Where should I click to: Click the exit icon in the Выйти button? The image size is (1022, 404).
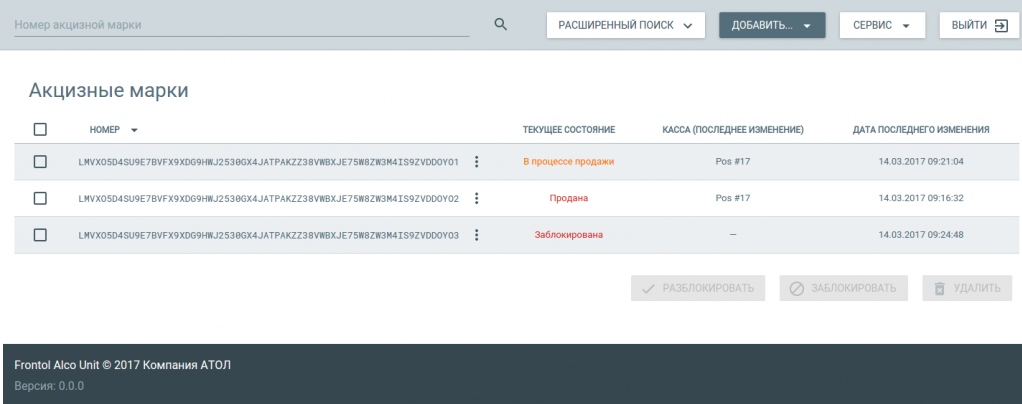(1000, 26)
